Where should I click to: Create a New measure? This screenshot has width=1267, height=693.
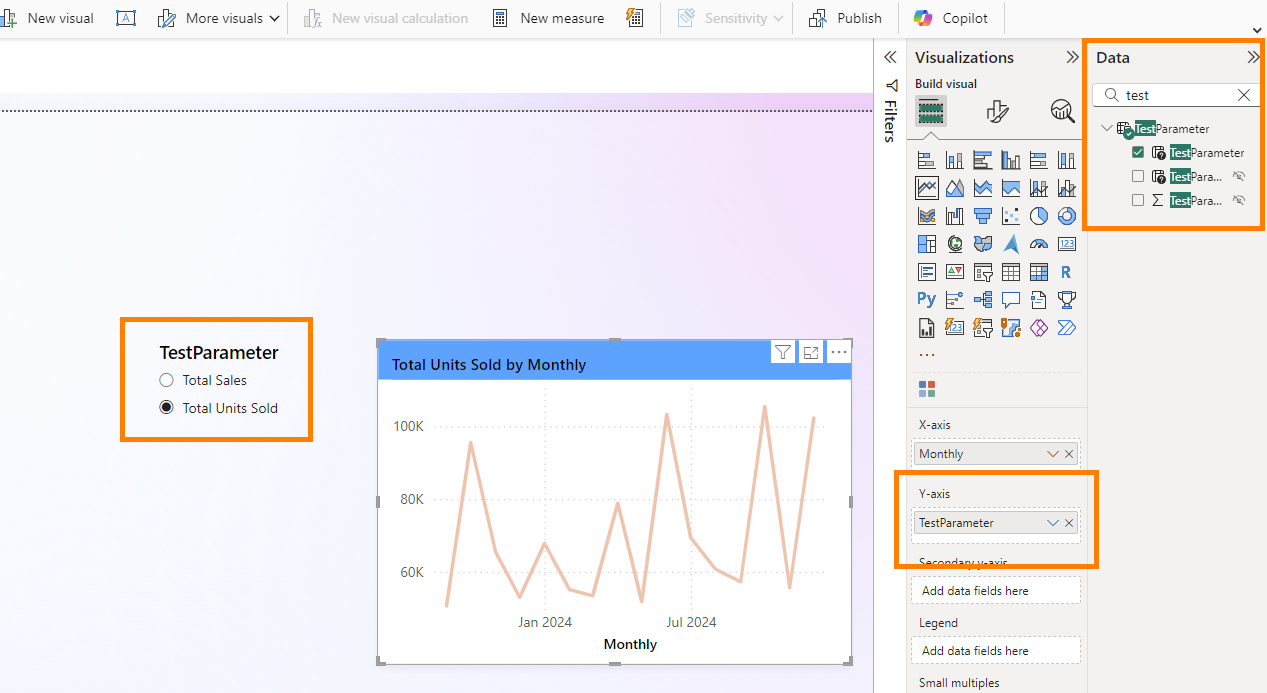(x=548, y=18)
